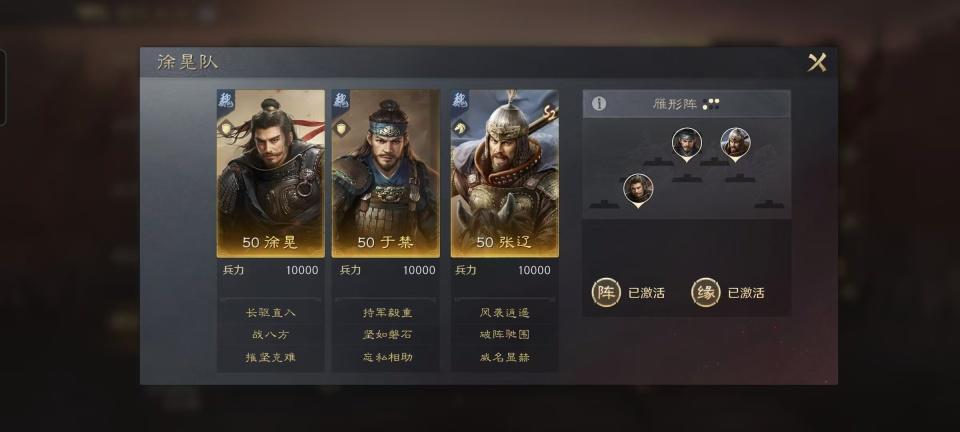The image size is (960, 432).
Task: View the 威名显赫 skill
Action: tap(504, 357)
